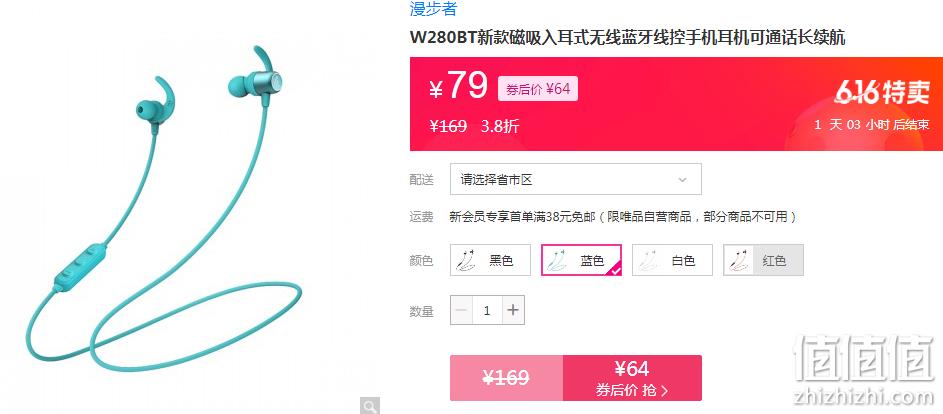Decrease quantity with the minus icon
943x414 pixels.
pyautogui.click(x=461, y=310)
